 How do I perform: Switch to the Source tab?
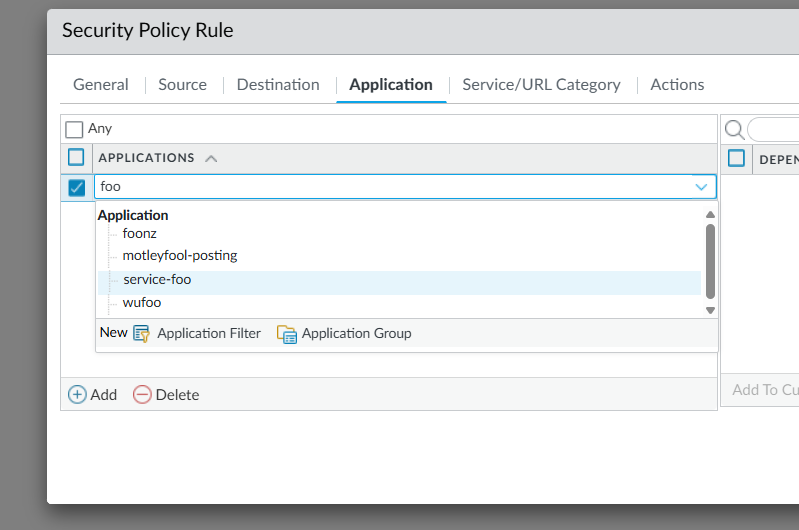coord(182,85)
